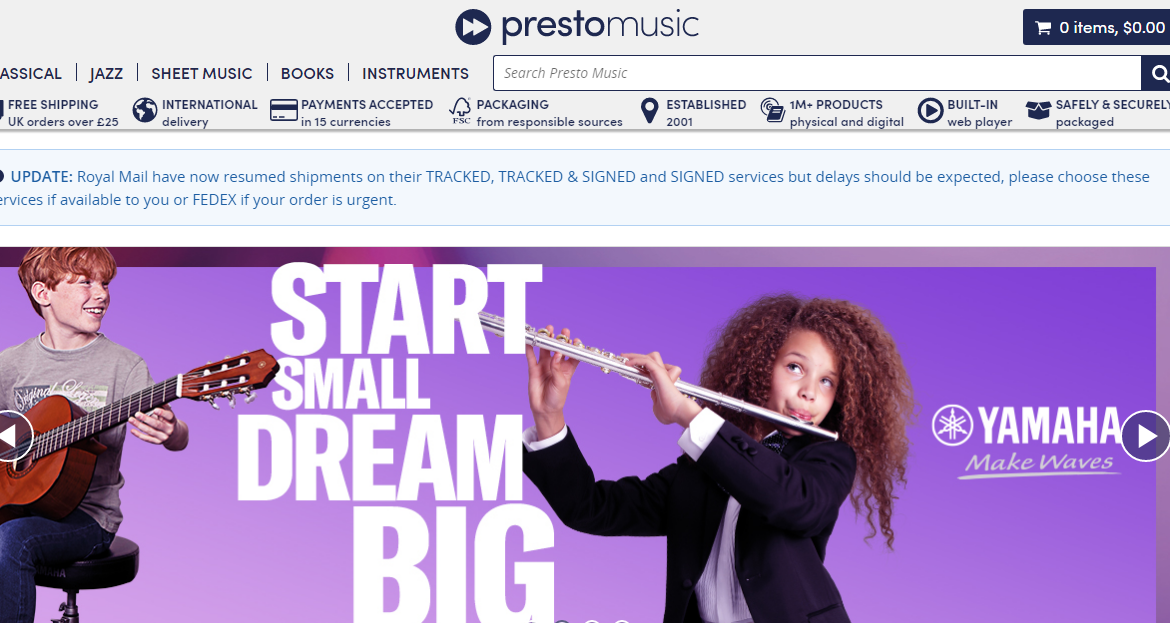Viewport: 1170px width, 623px height.
Task: Click the Established 2001 location pin icon
Action: 650,111
